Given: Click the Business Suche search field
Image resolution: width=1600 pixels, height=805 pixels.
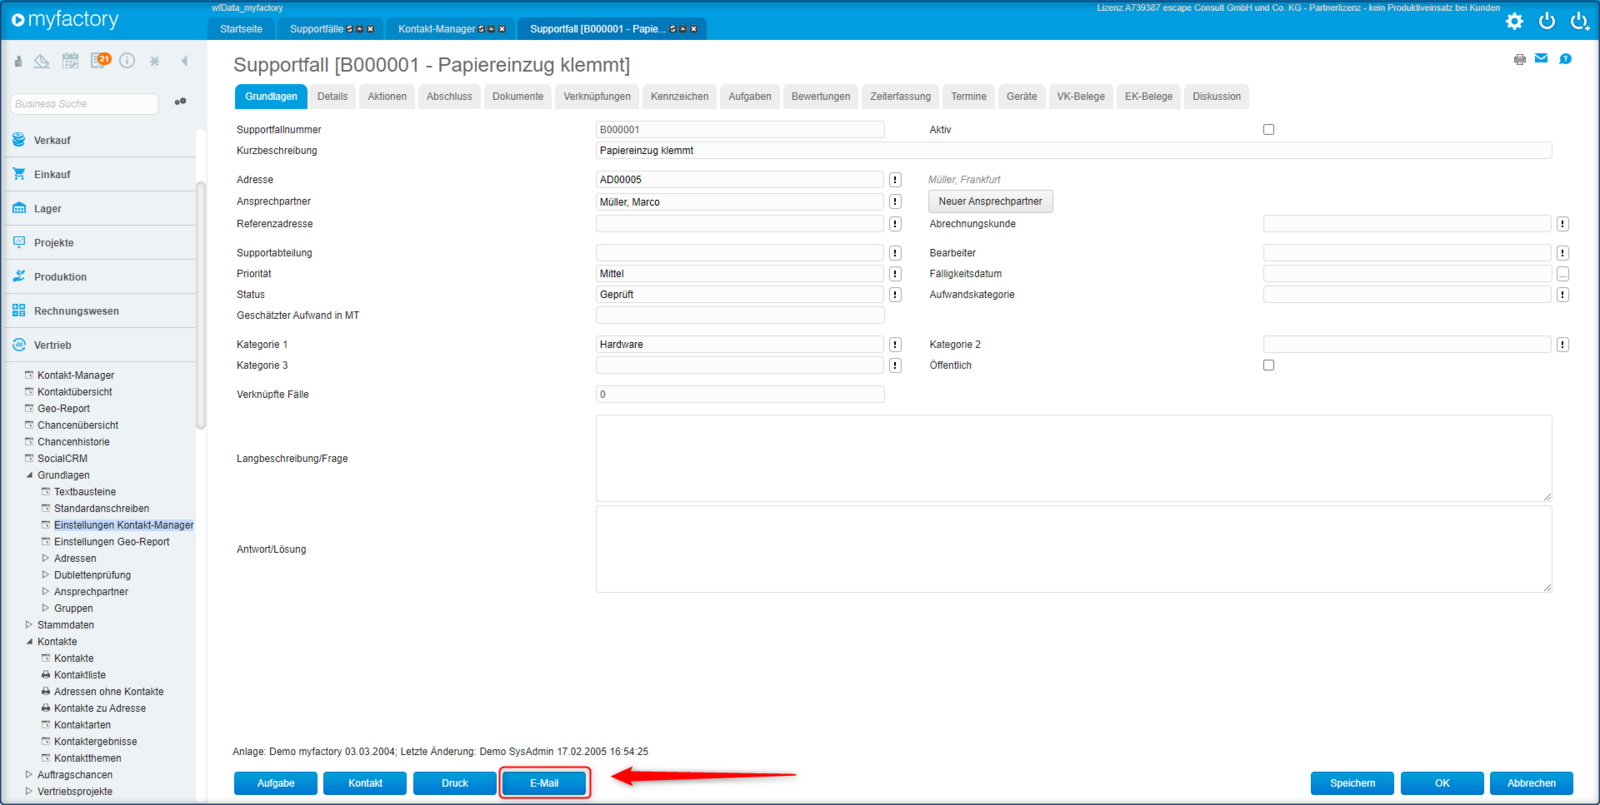Looking at the screenshot, I should point(85,104).
